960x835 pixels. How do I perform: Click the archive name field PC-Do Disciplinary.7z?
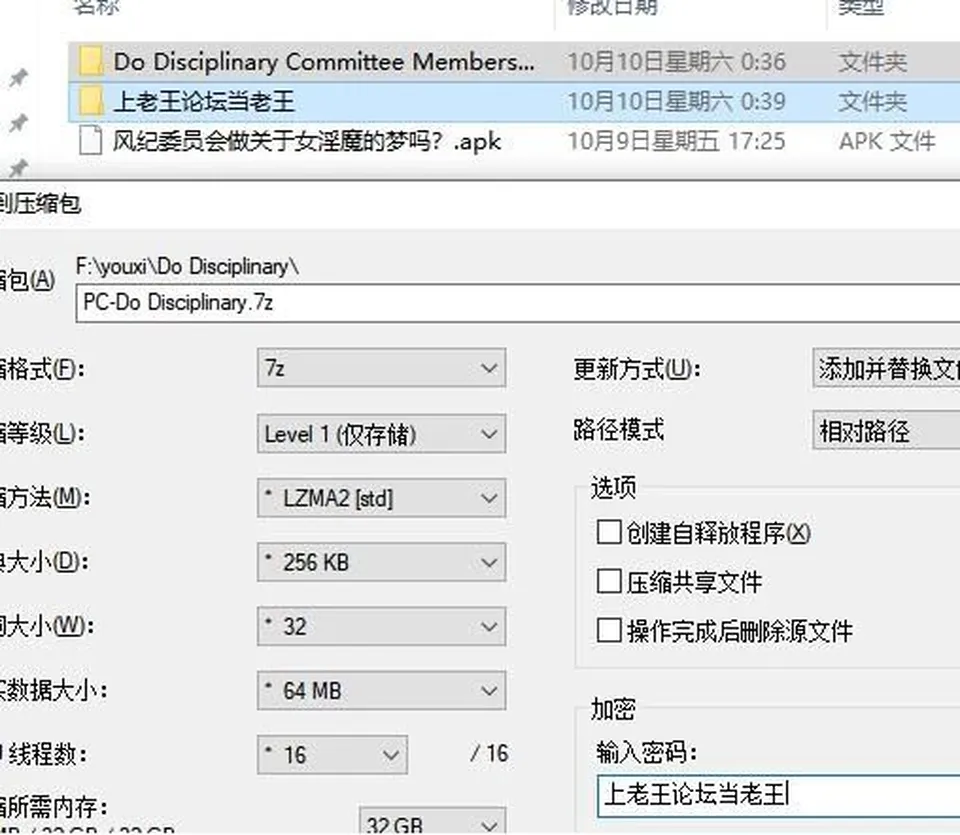(518, 302)
